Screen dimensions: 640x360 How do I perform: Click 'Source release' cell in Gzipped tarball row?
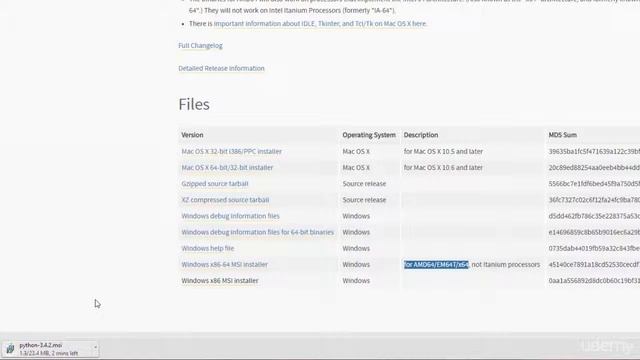[x=364, y=184]
